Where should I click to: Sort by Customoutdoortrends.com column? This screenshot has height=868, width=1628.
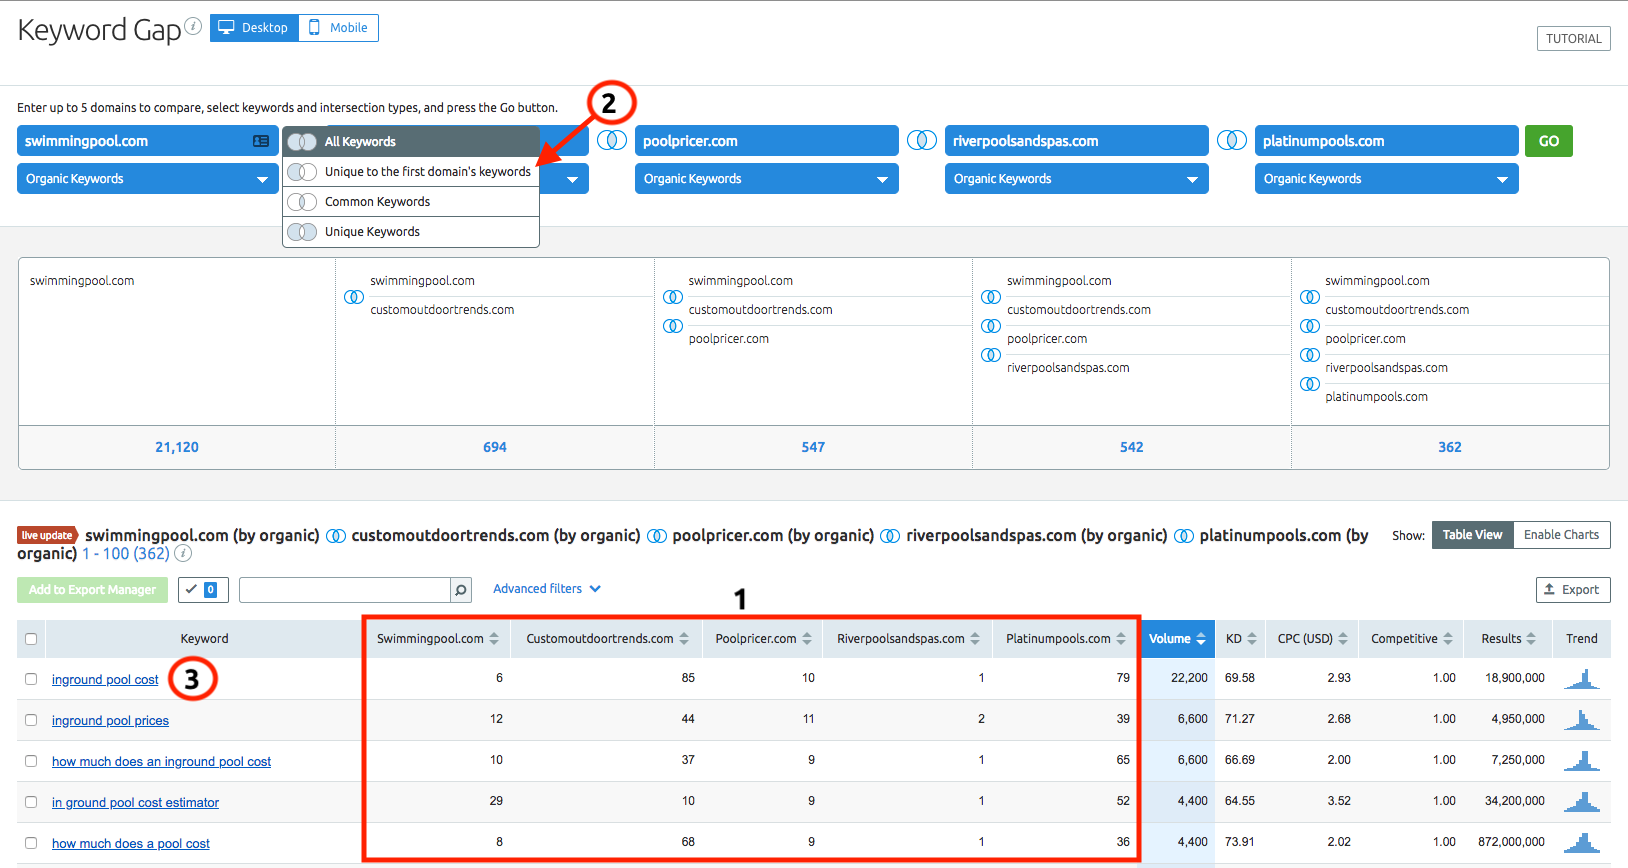pos(607,639)
